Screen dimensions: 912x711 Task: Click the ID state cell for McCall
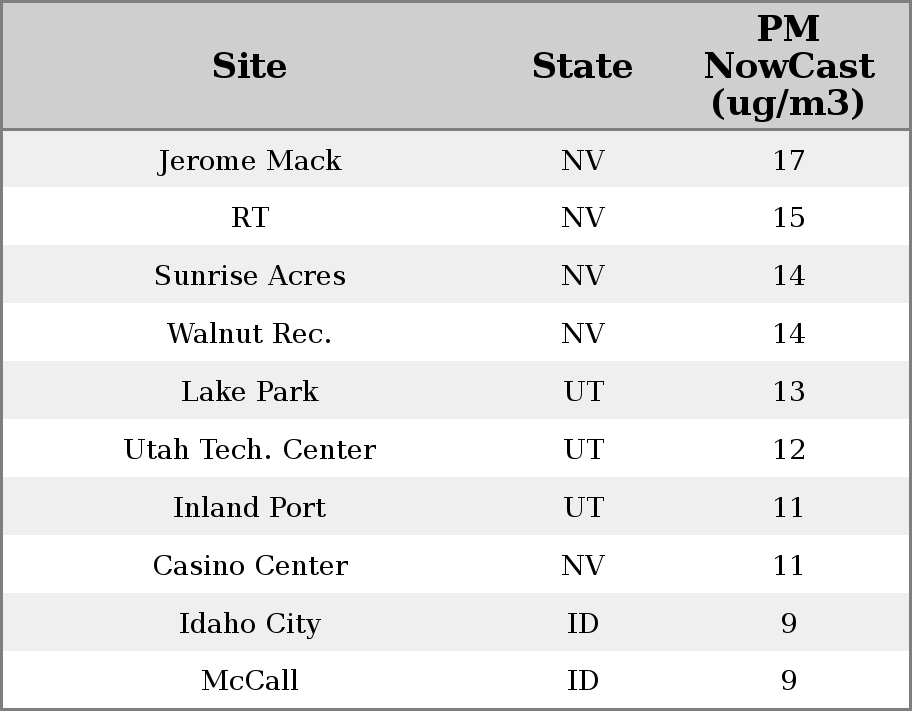click(x=582, y=681)
